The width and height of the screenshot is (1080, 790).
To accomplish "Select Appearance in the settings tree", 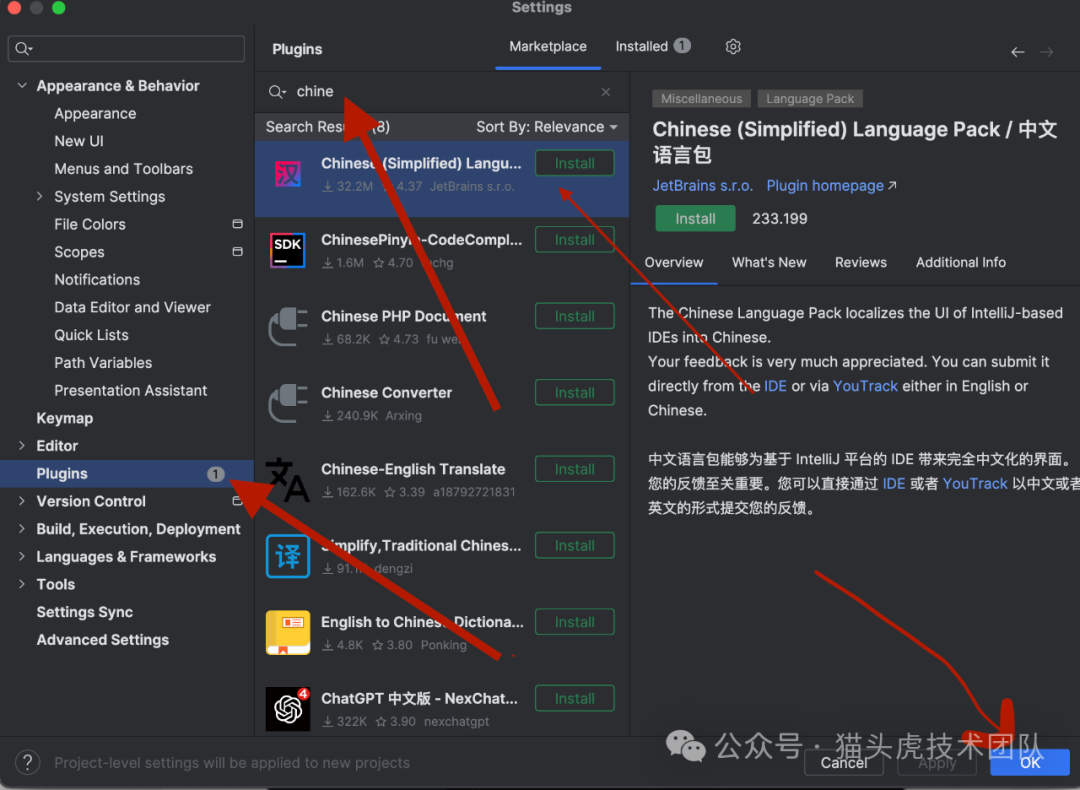I will click(x=95, y=114).
